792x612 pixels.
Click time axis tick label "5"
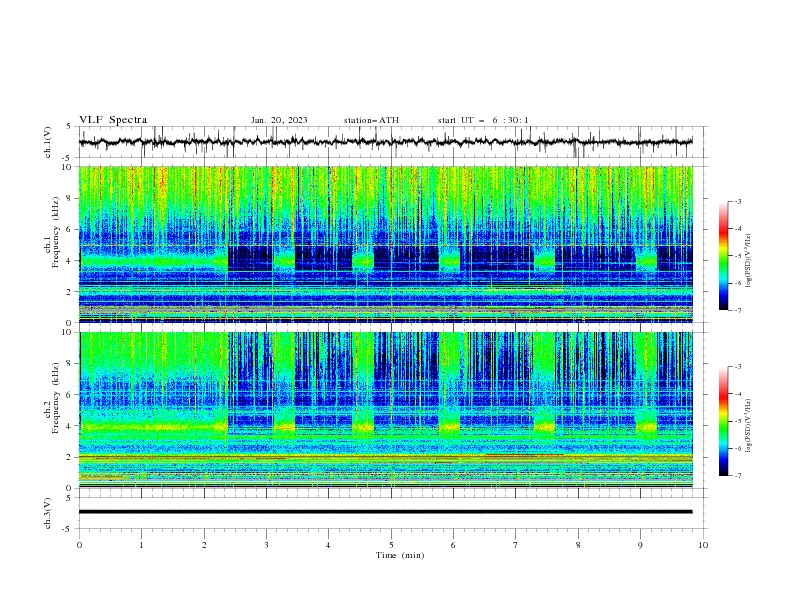coord(391,545)
